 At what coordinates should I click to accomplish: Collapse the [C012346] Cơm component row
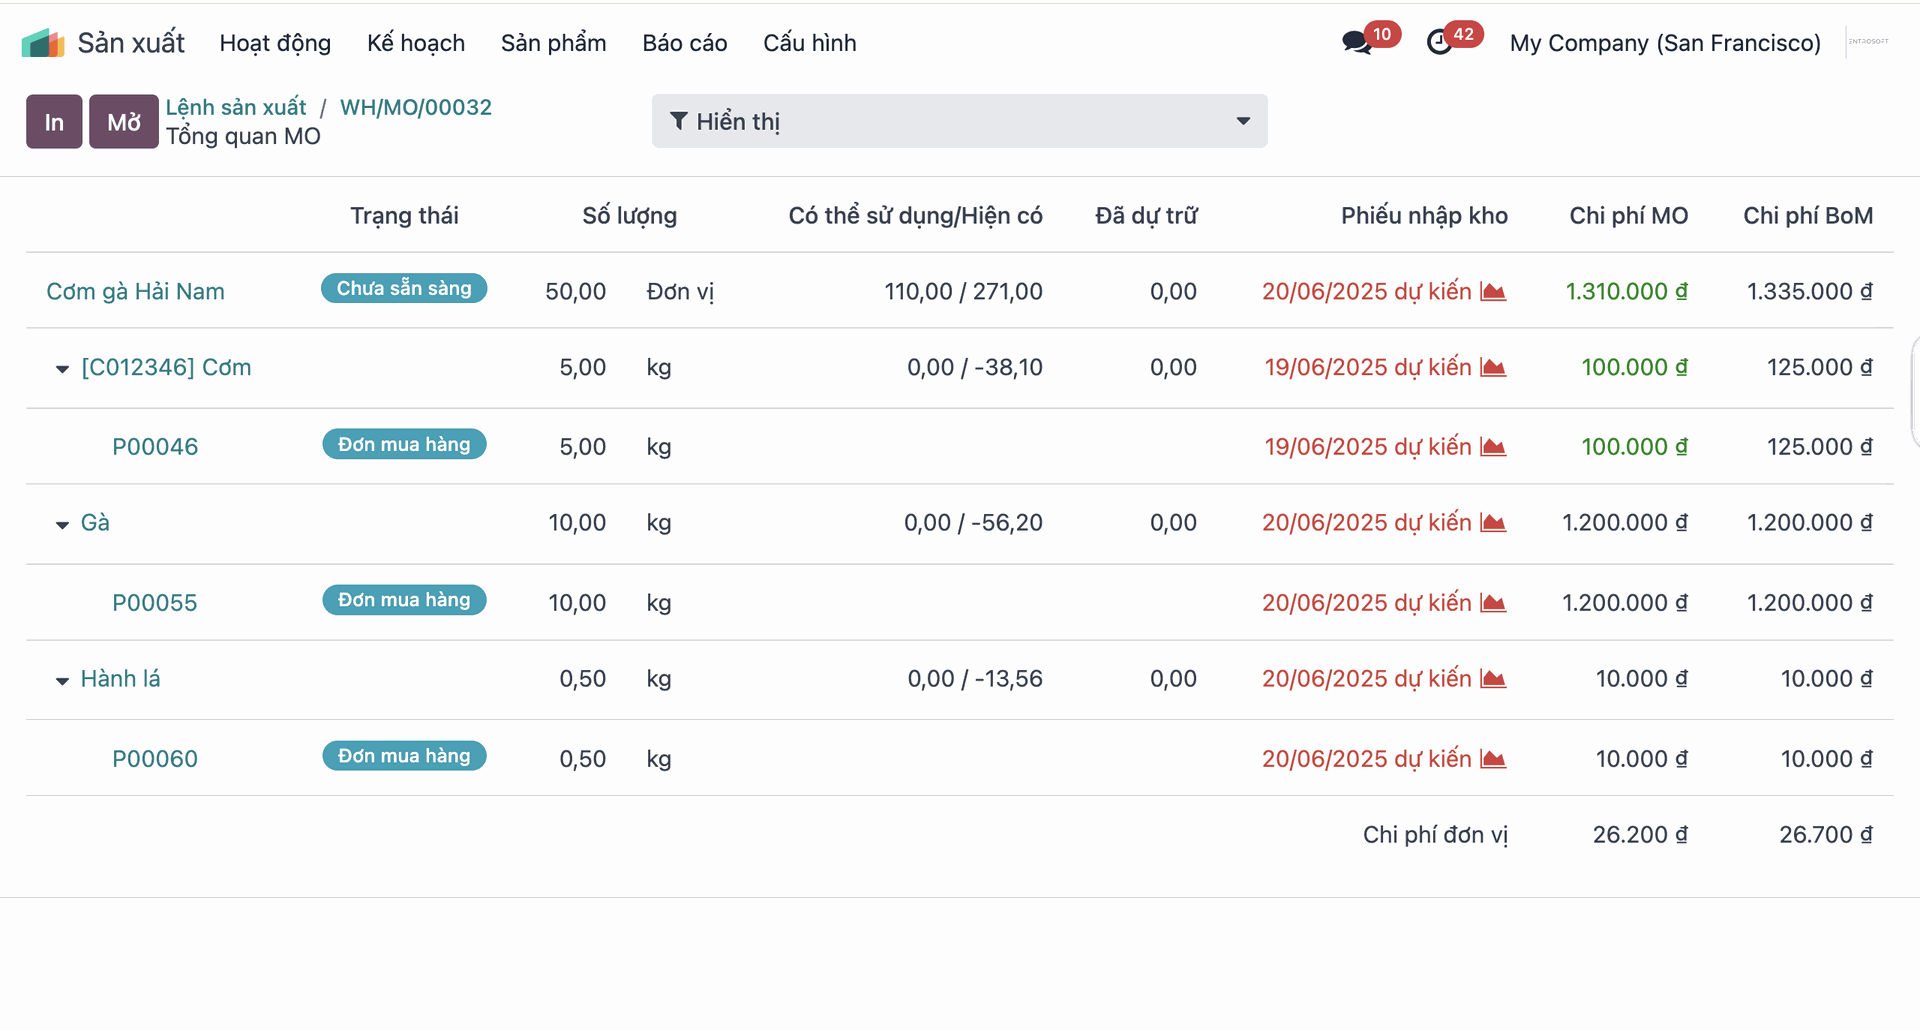(62, 369)
